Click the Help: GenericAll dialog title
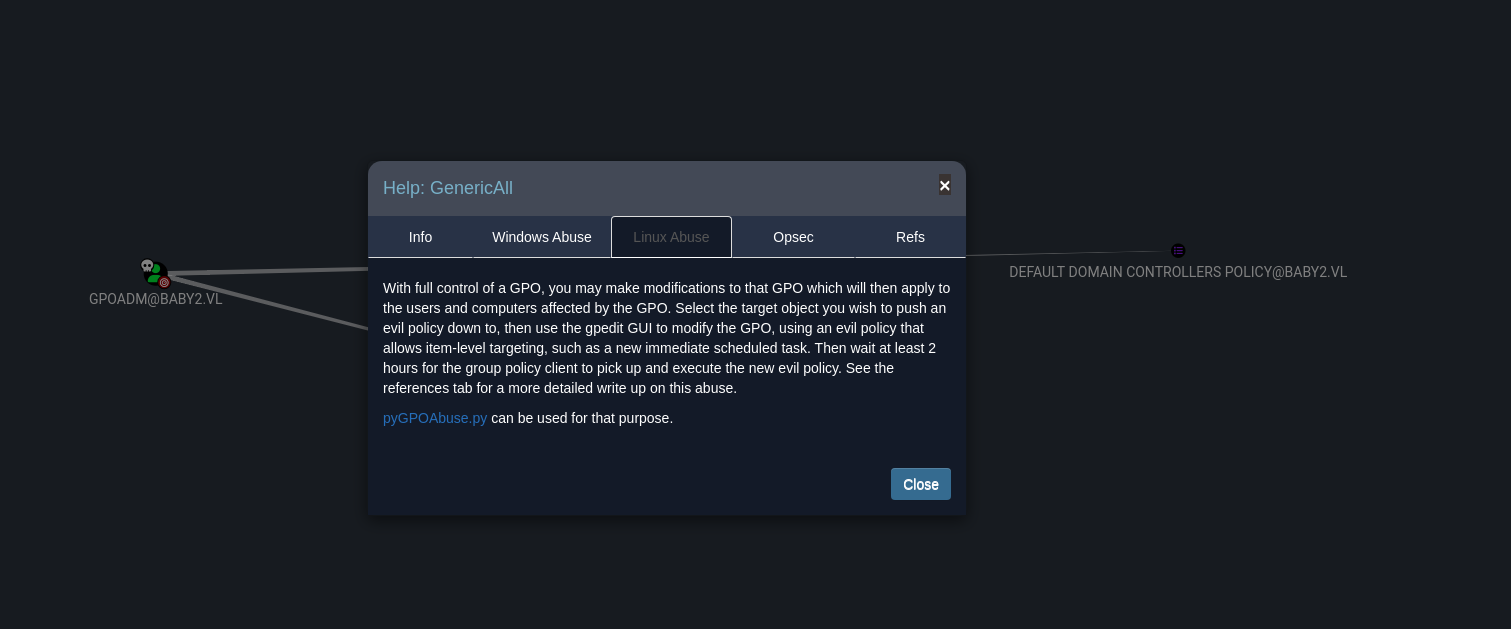Image resolution: width=1511 pixels, height=629 pixels. coord(448,188)
